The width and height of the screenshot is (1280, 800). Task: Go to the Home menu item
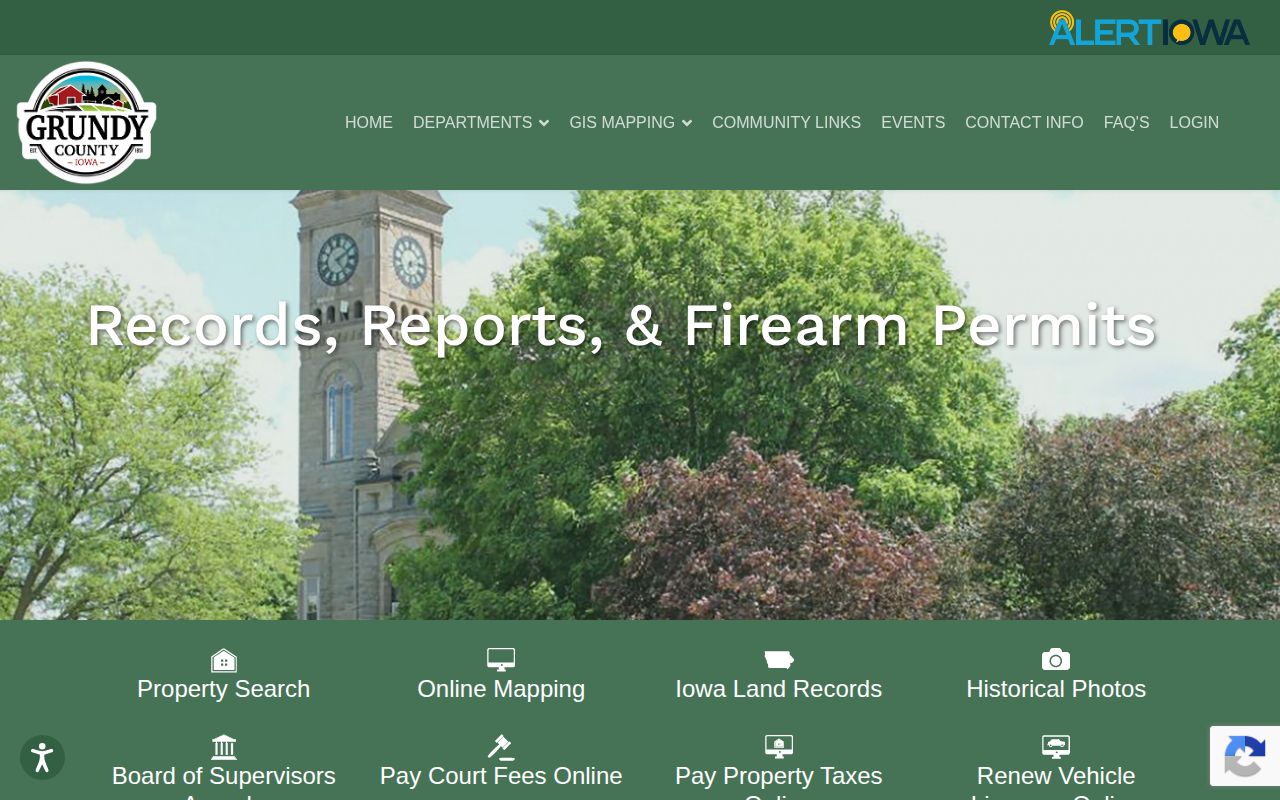tap(369, 122)
